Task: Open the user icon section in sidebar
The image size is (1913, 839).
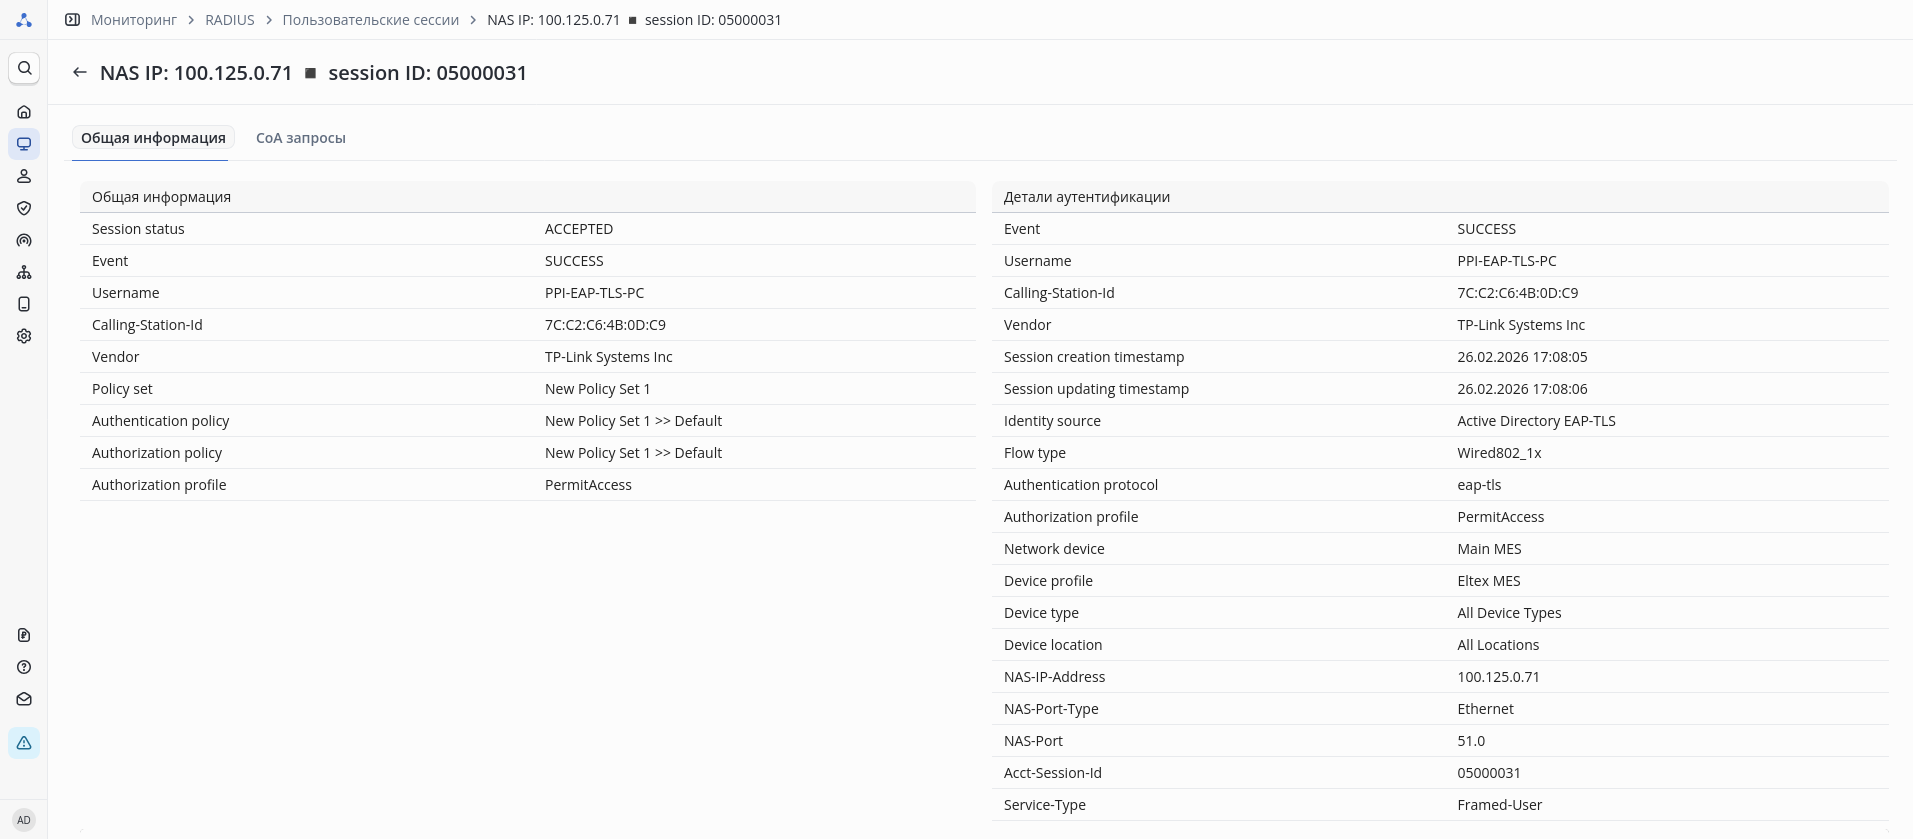Action: 24,176
